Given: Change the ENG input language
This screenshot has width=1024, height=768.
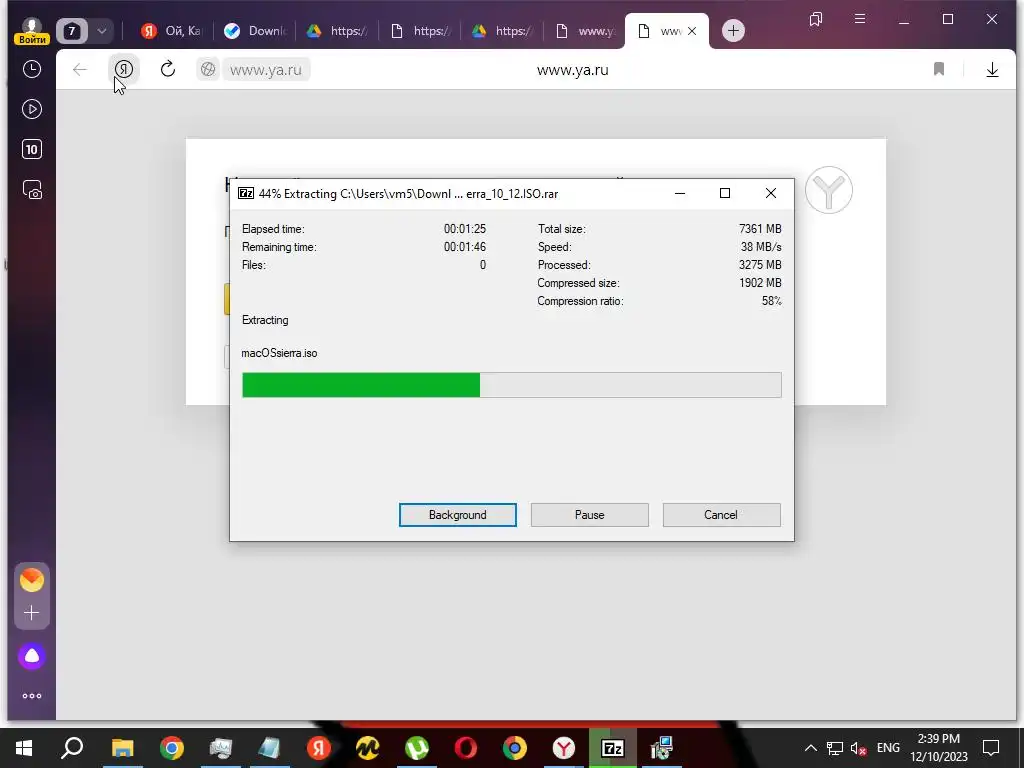Looking at the screenshot, I should (x=888, y=748).
